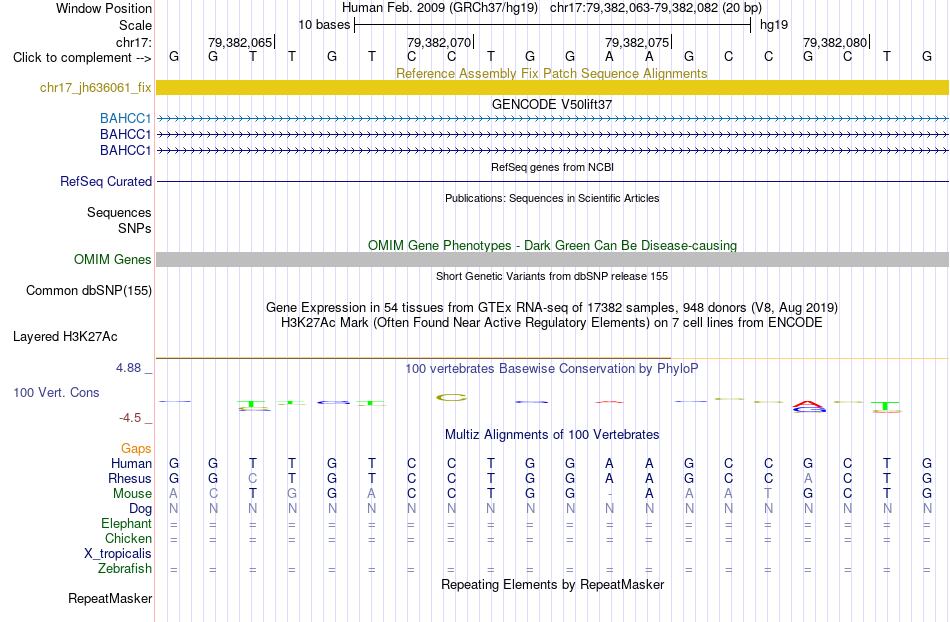The image size is (950, 622).
Task: Click the gray OMIM Genes bar
Action: point(552,259)
